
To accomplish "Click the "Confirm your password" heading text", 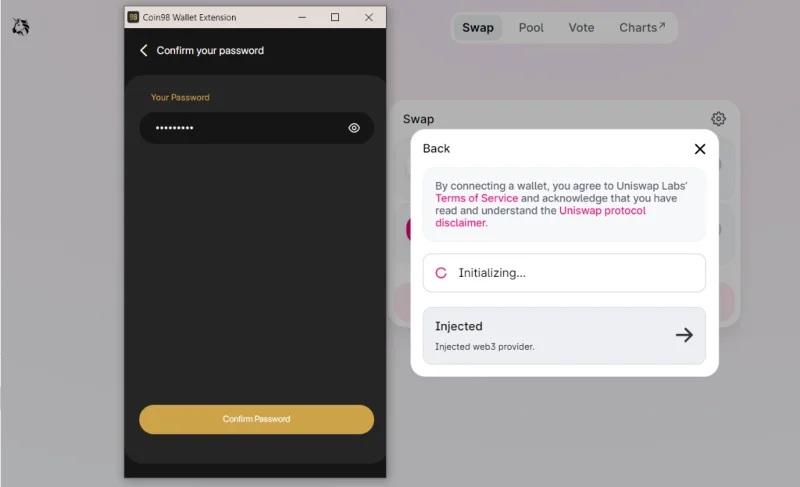I will pos(210,50).
